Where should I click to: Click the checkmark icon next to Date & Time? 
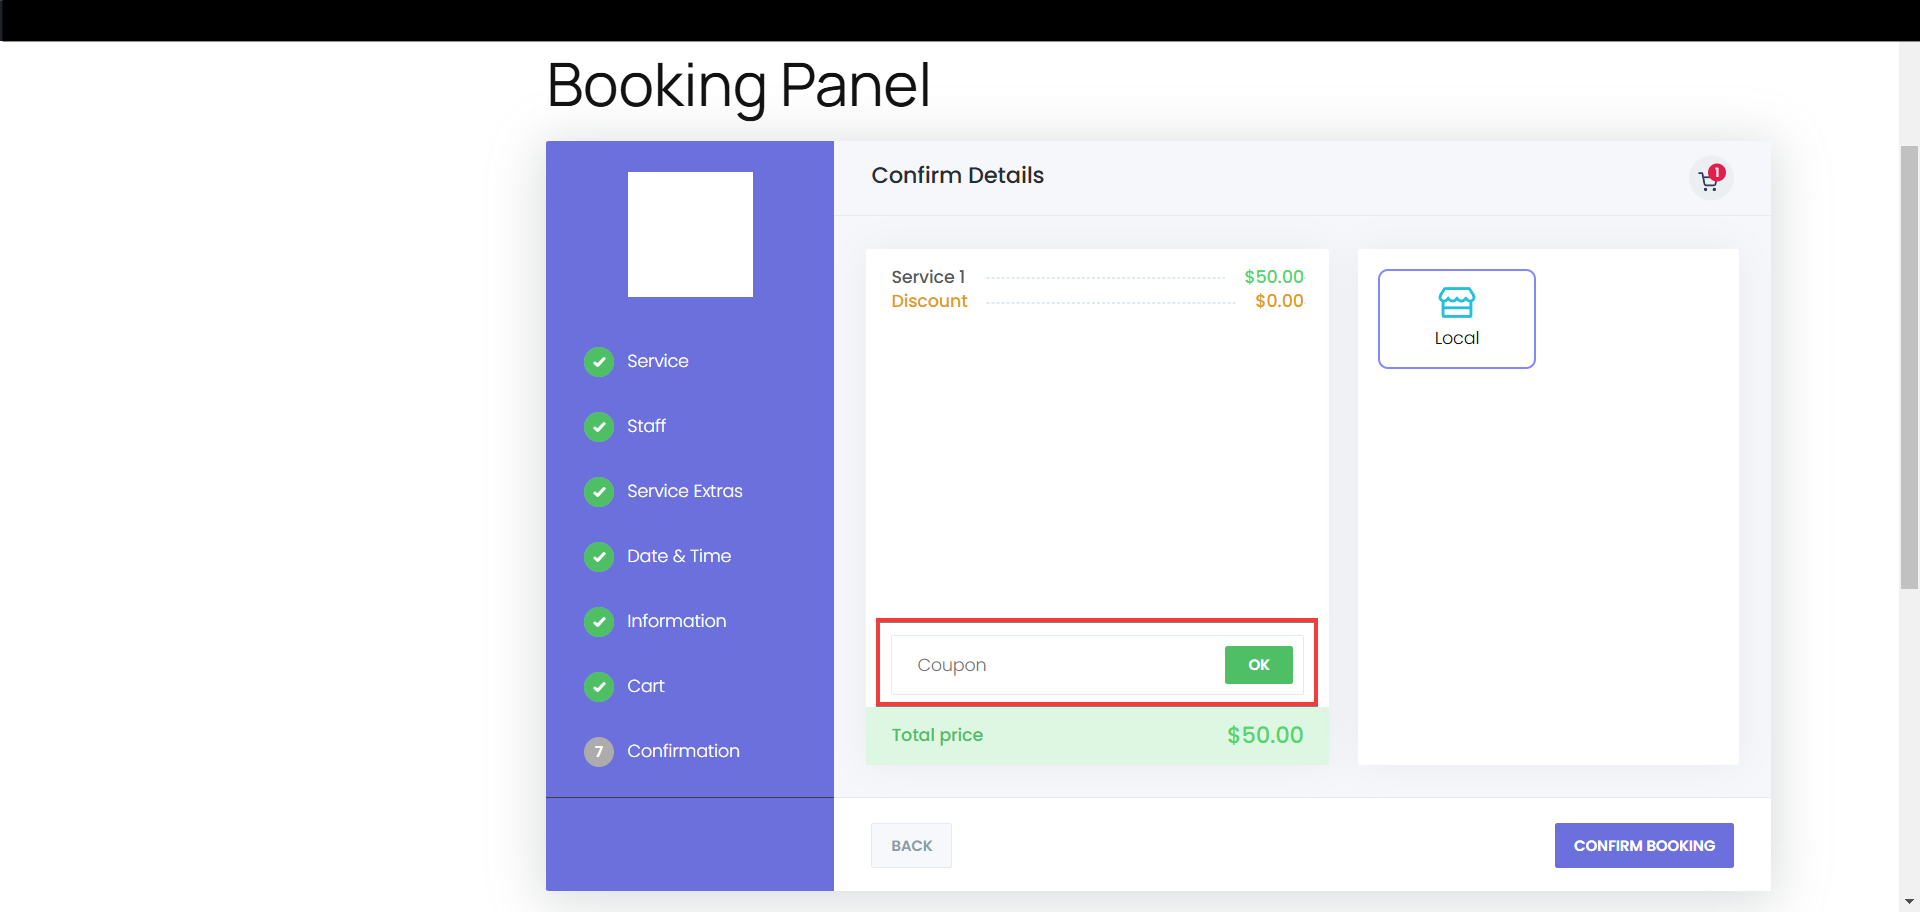(599, 557)
